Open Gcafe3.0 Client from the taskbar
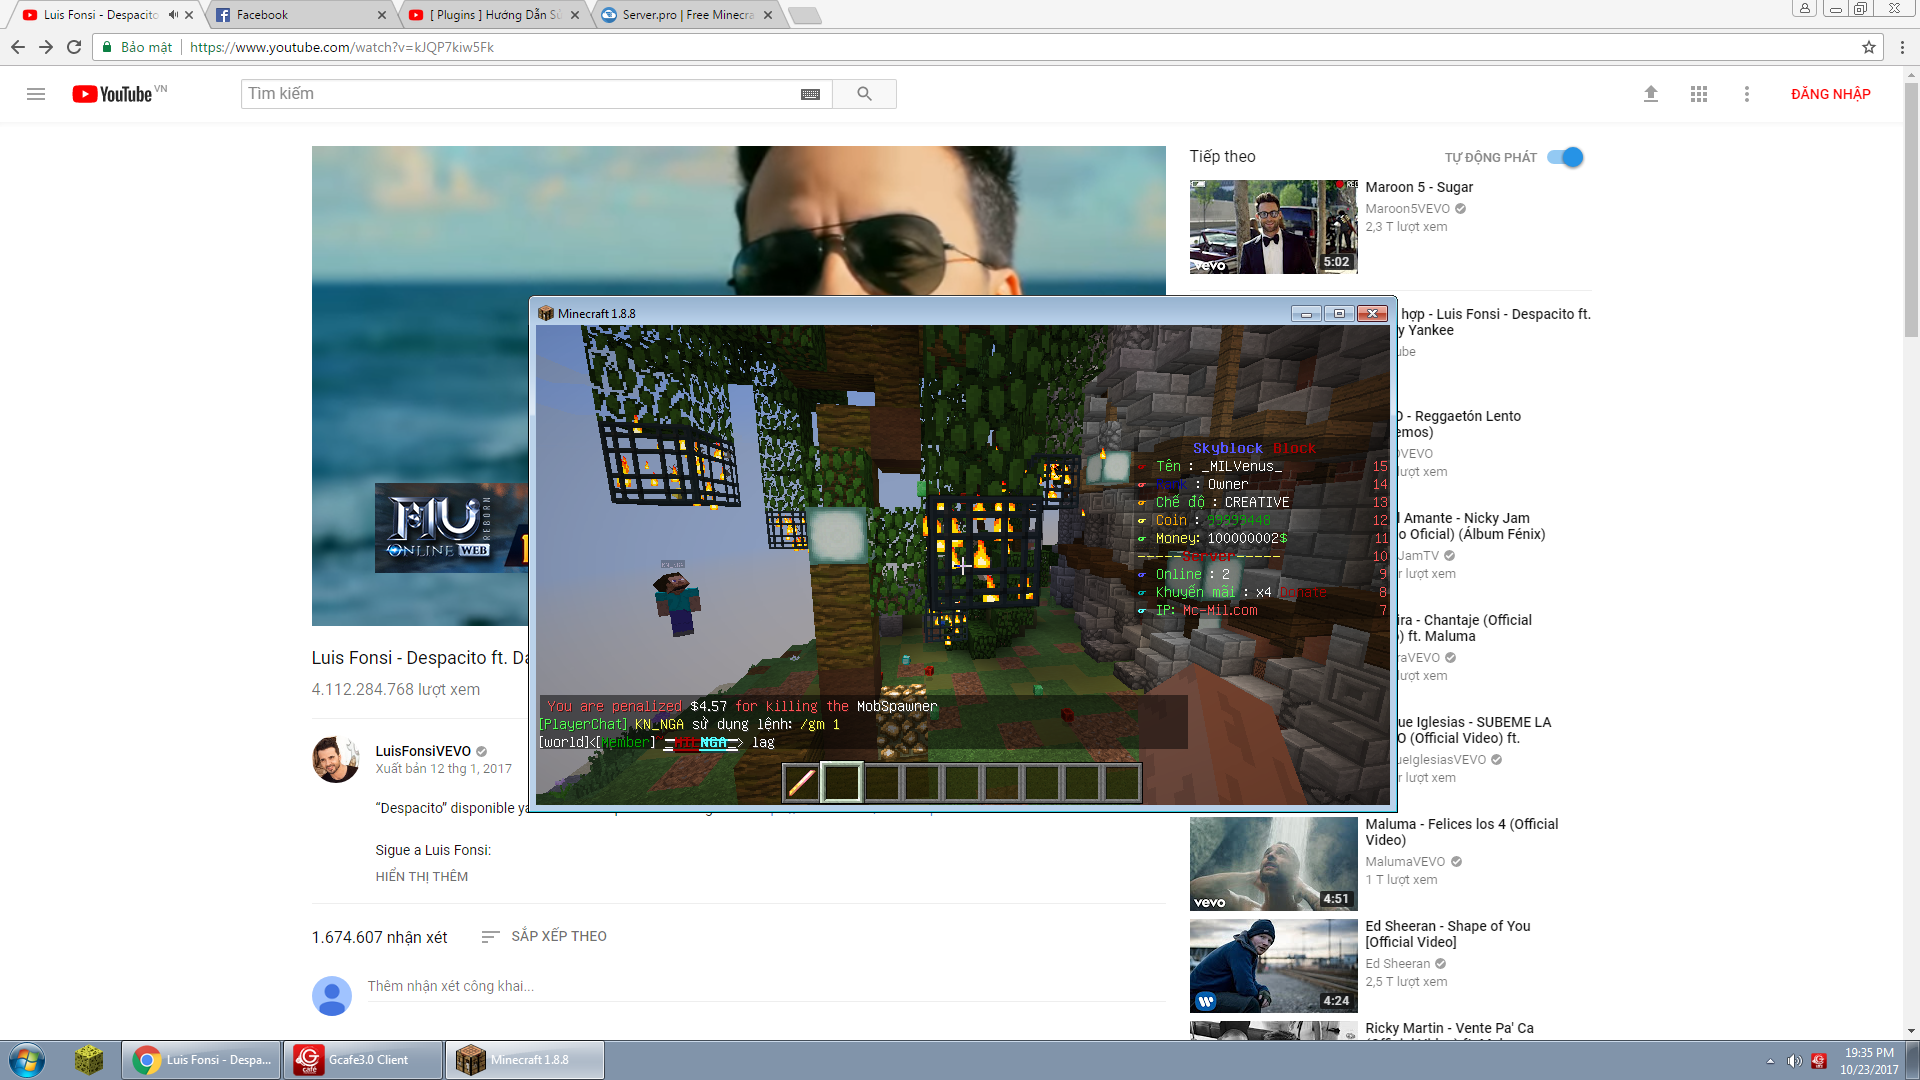This screenshot has height=1080, width=1920. tap(363, 1060)
